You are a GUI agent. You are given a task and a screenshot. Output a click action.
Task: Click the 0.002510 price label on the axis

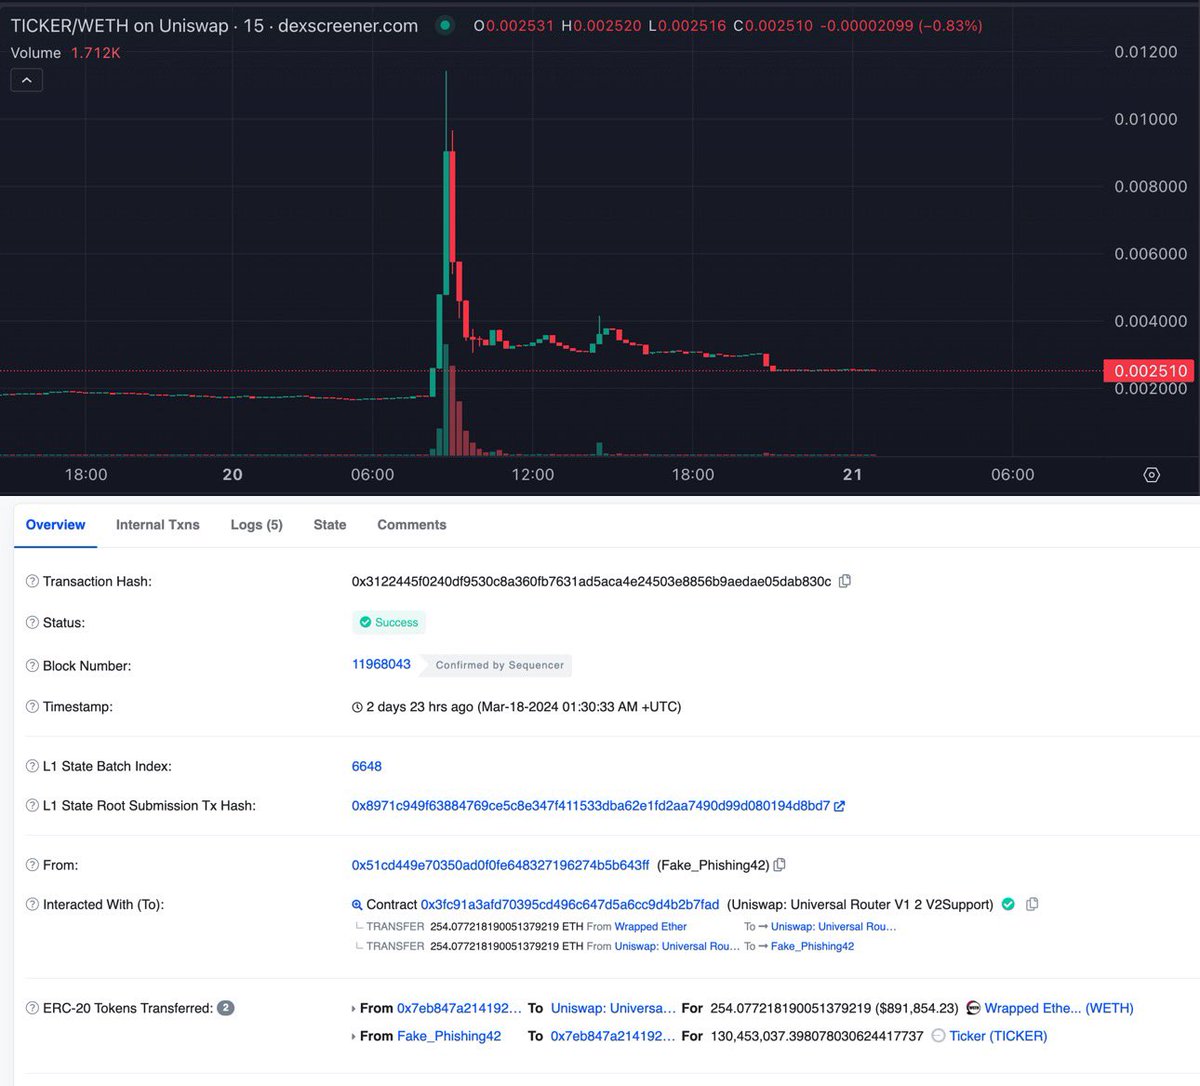[x=1150, y=371]
